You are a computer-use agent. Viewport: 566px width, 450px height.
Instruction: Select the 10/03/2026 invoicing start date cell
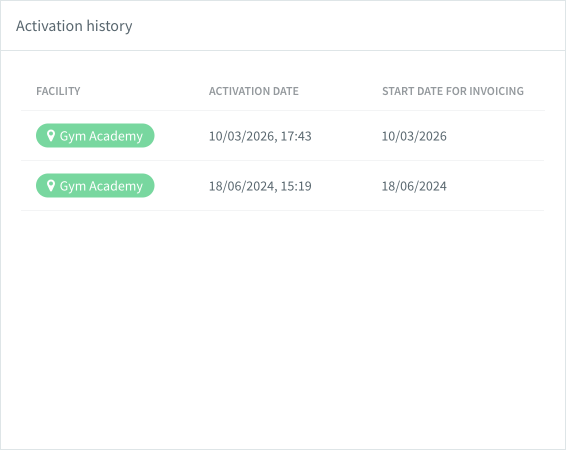coord(414,136)
